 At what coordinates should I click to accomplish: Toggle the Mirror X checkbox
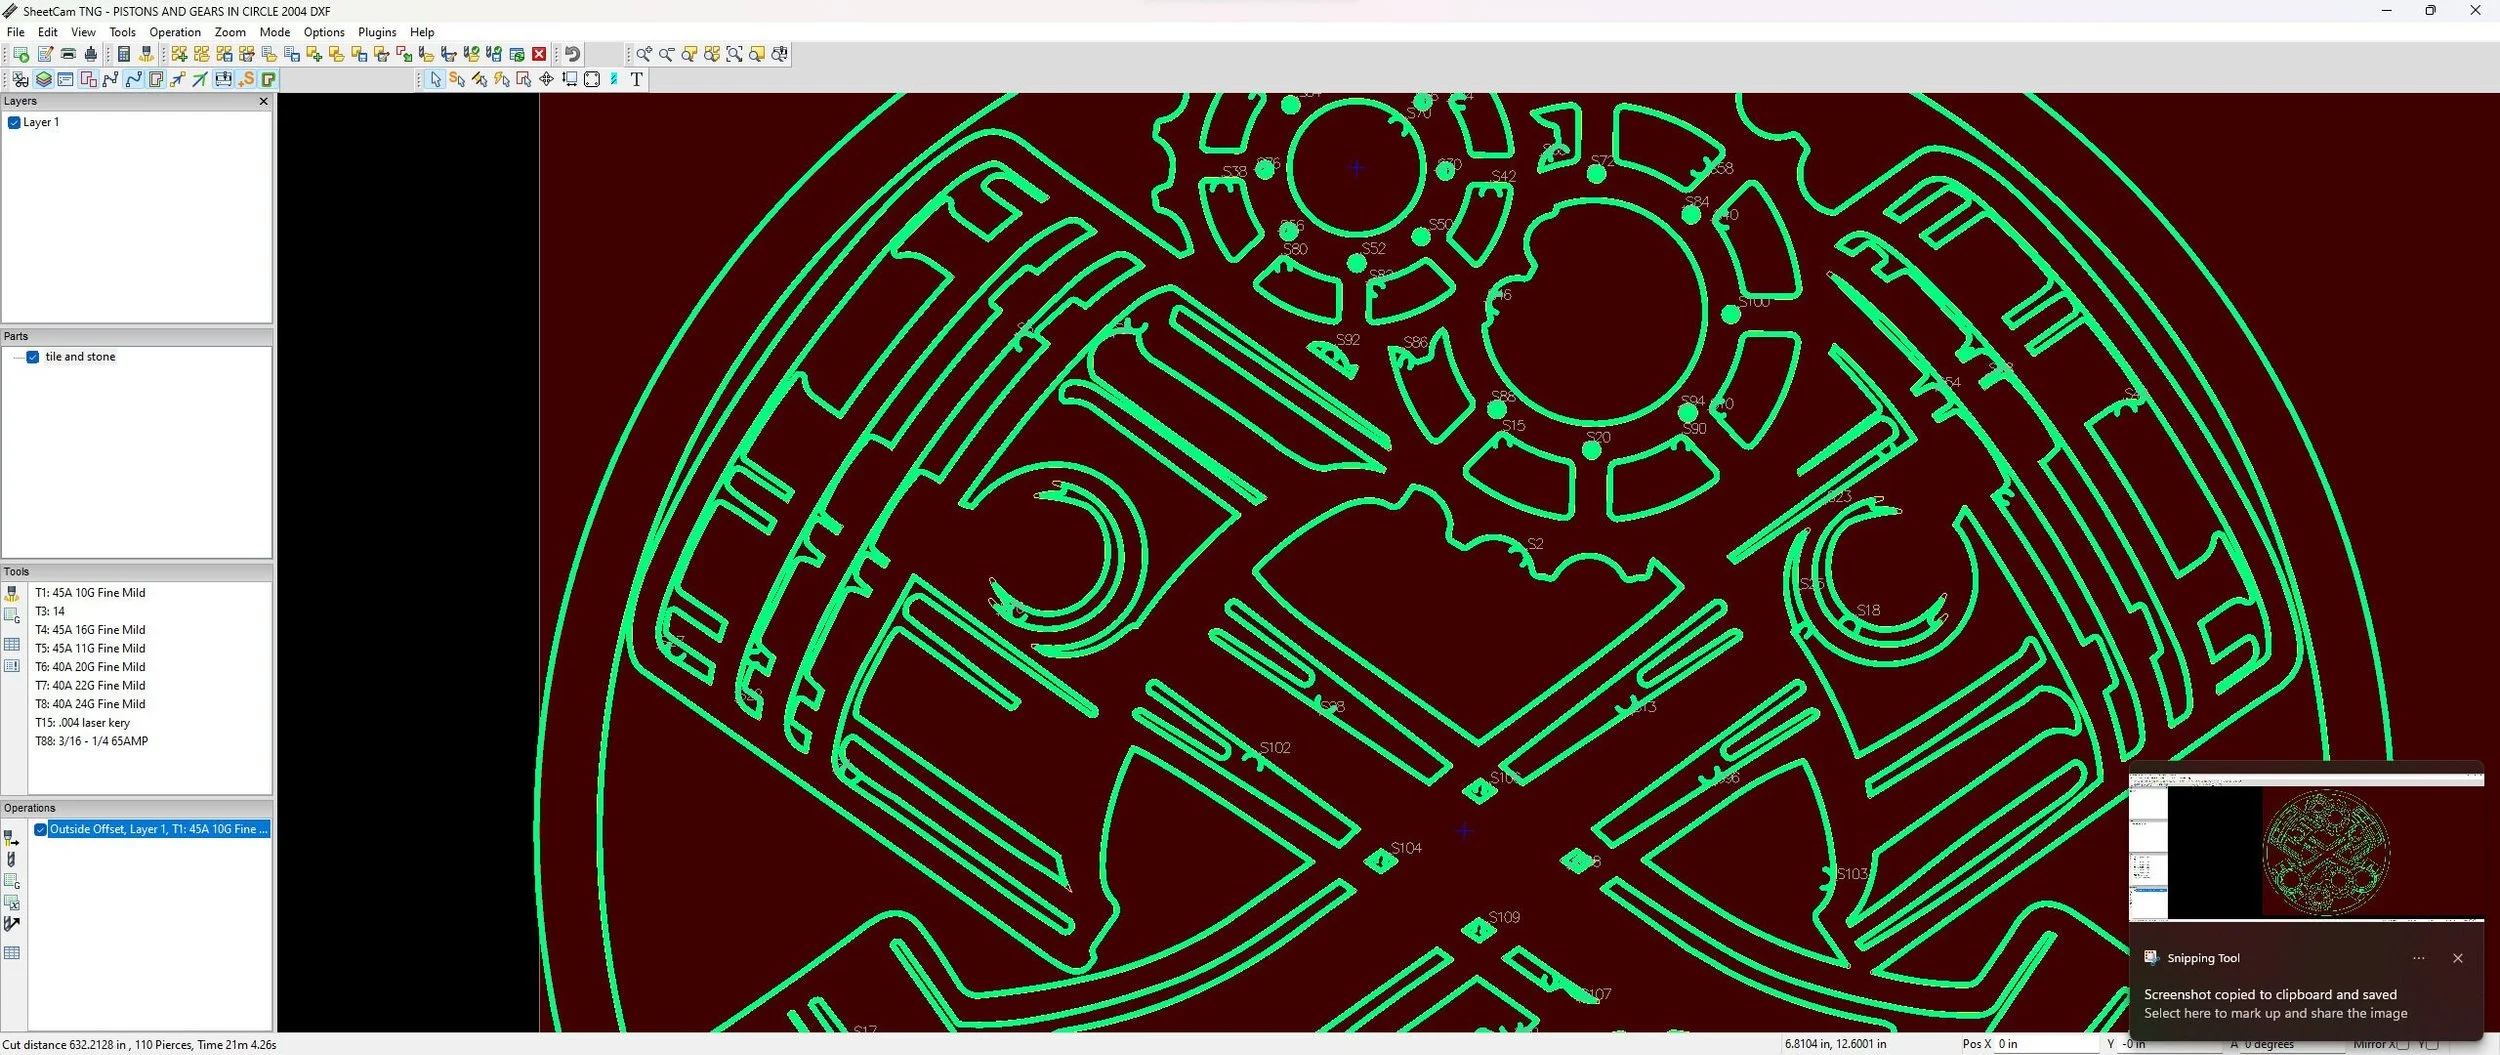coord(2402,1045)
